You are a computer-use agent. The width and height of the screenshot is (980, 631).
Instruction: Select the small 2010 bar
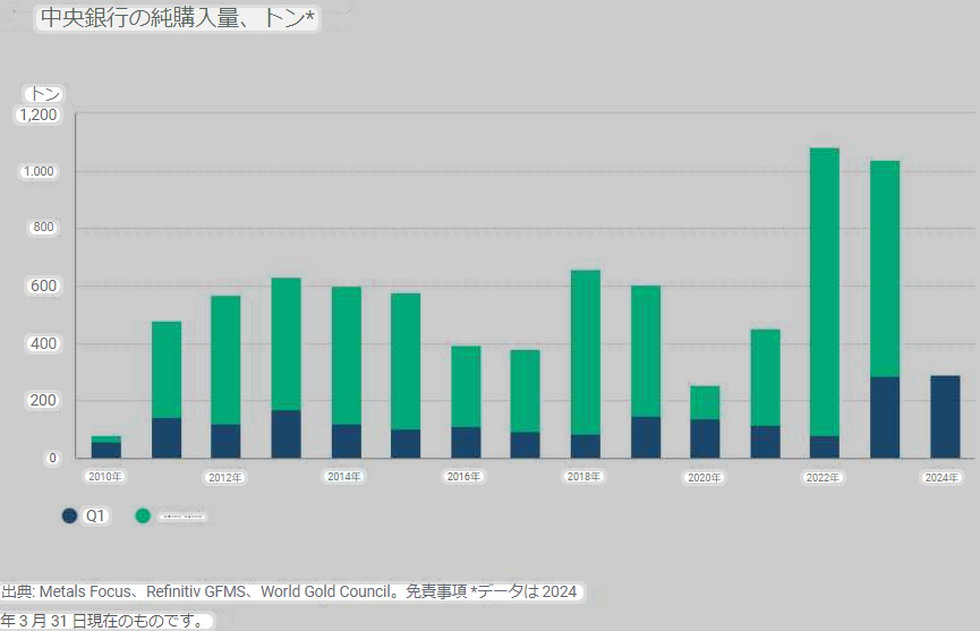(x=106, y=448)
